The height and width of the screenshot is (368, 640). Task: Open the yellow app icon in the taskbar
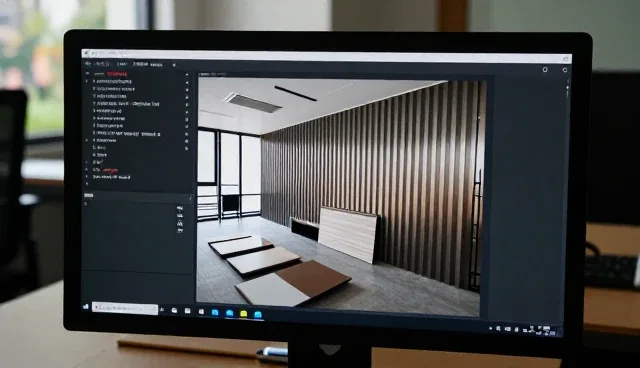pyautogui.click(x=244, y=313)
